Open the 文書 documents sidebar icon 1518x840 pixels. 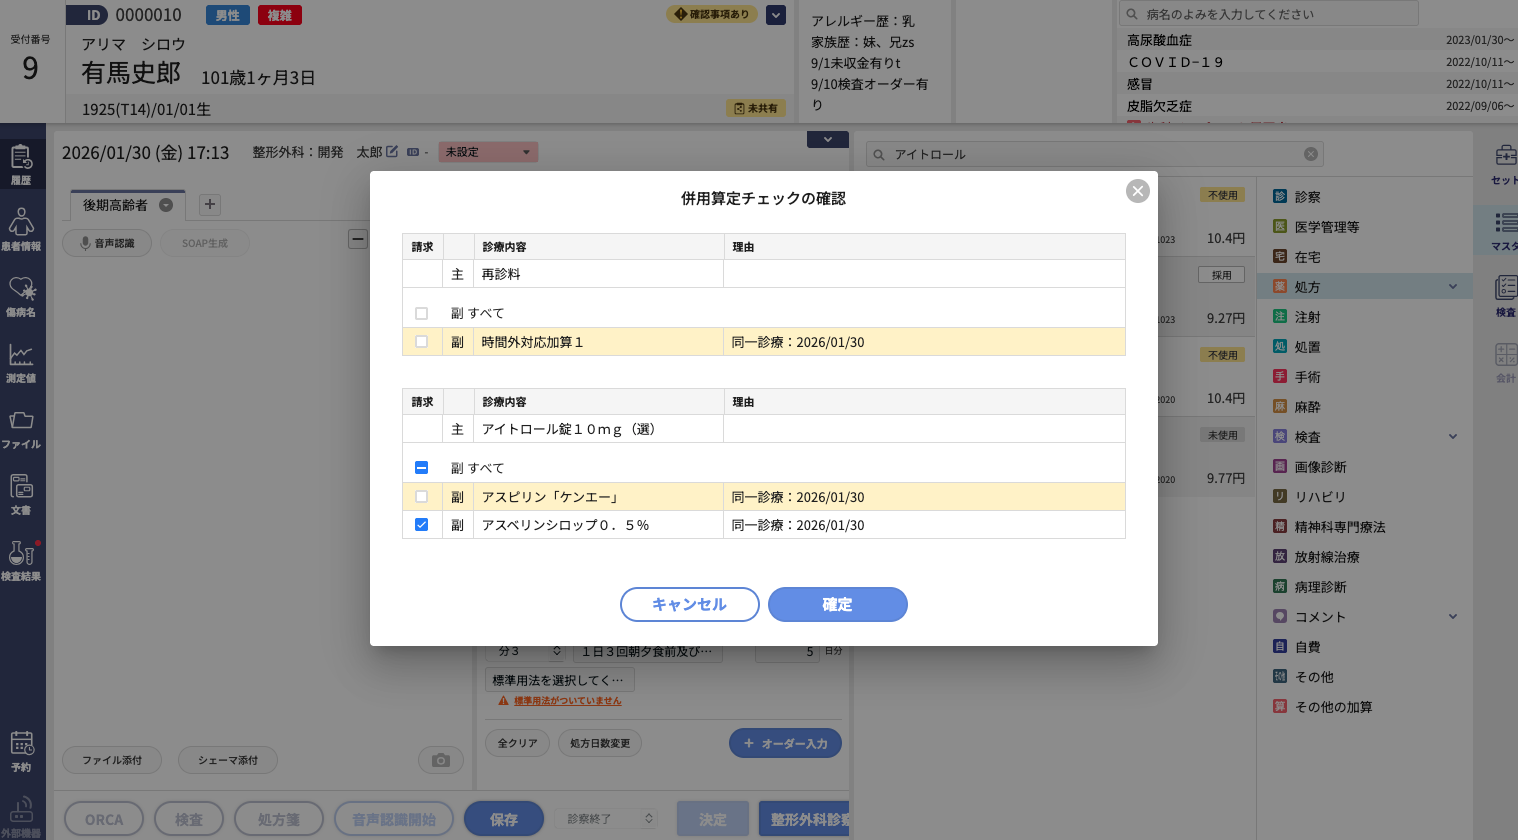coord(21,494)
